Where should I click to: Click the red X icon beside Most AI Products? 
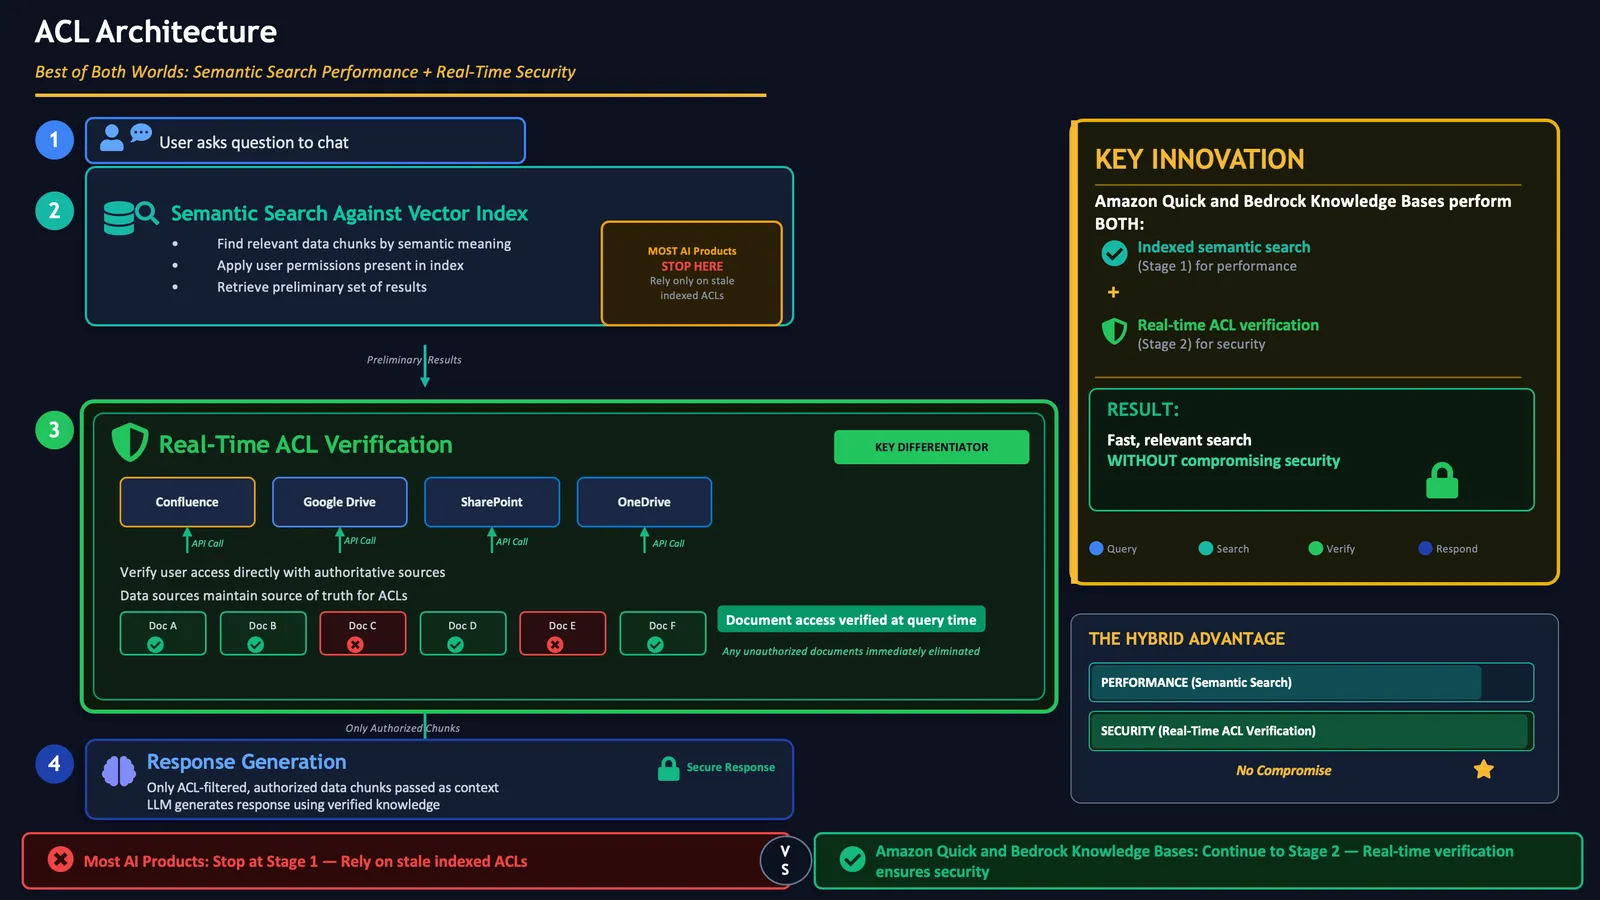click(61, 859)
